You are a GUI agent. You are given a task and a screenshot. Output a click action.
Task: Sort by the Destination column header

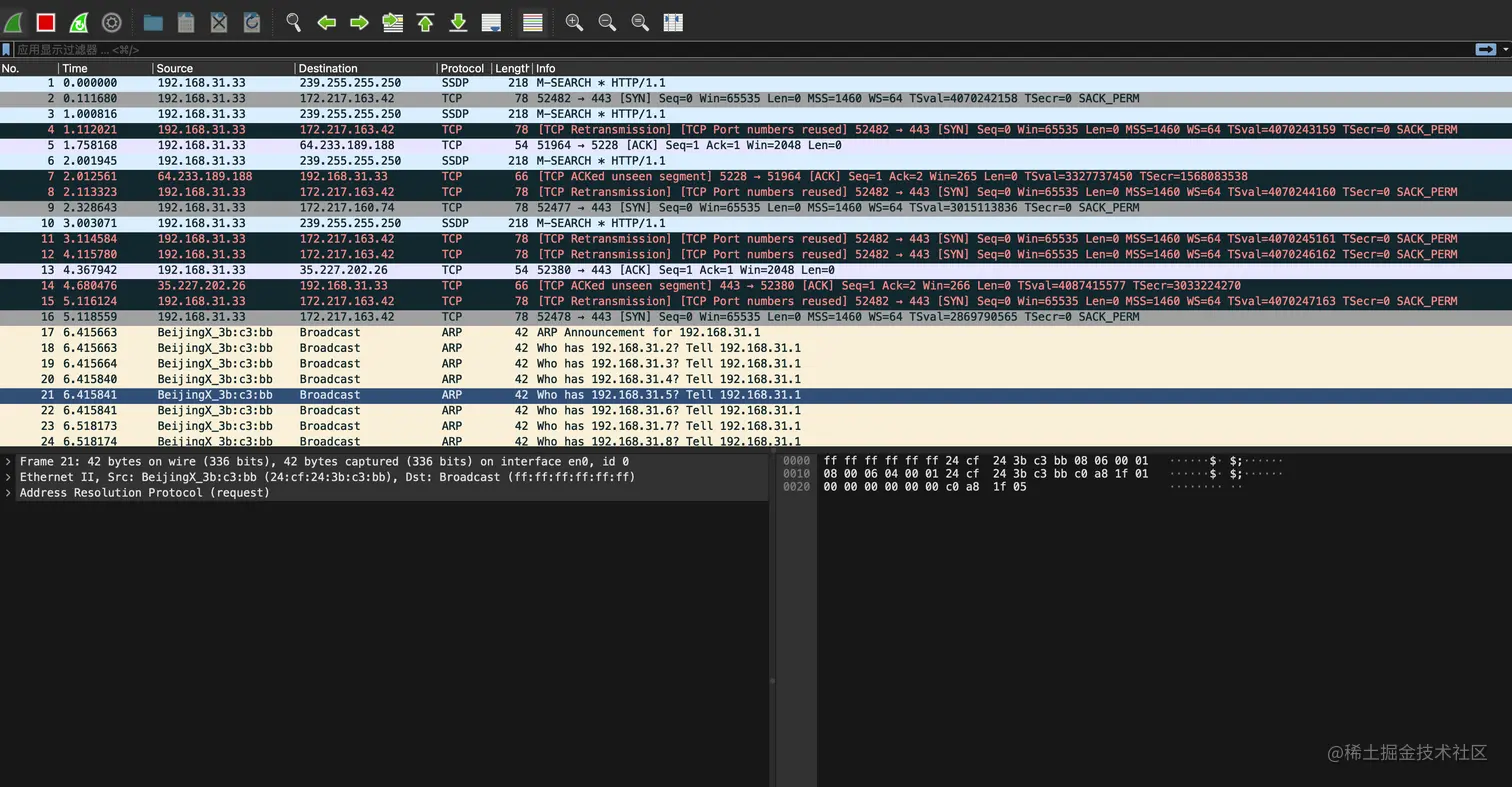[x=366, y=68]
